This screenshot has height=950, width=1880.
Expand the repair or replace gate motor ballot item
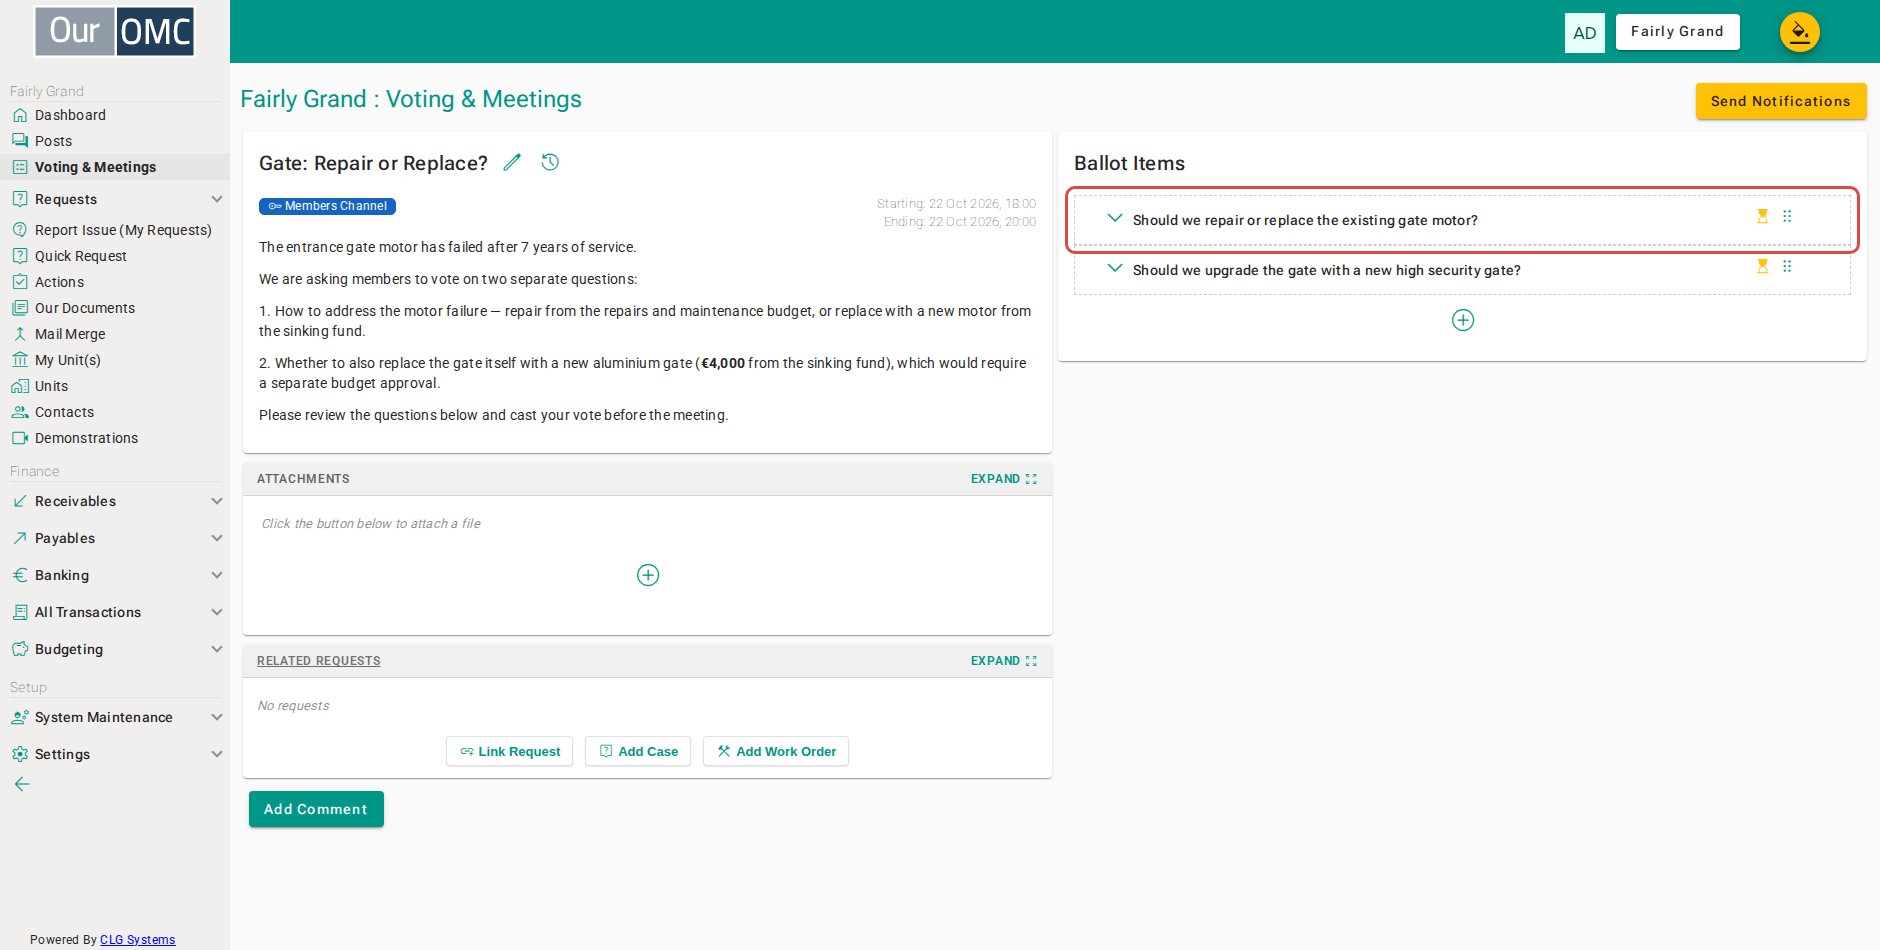coord(1115,218)
